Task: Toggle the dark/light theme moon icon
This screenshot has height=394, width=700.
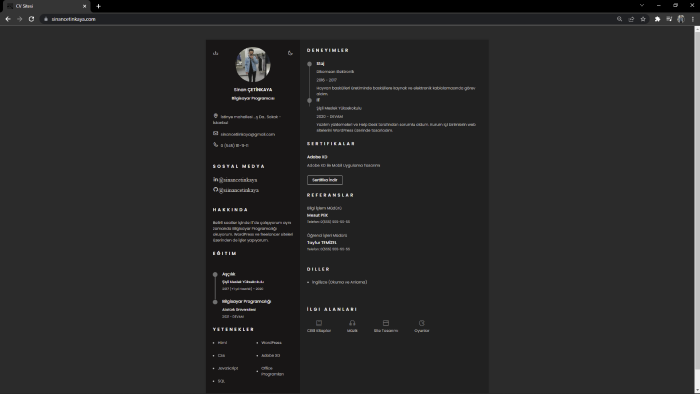Action: click(290, 53)
